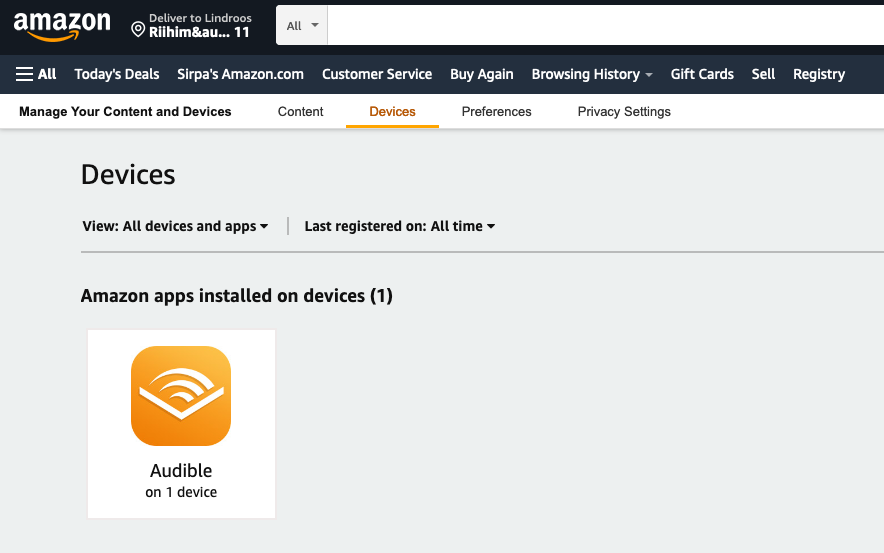Click Deliver to Lindroos address text
Screen dimensions: 884x553
[x=200, y=25]
